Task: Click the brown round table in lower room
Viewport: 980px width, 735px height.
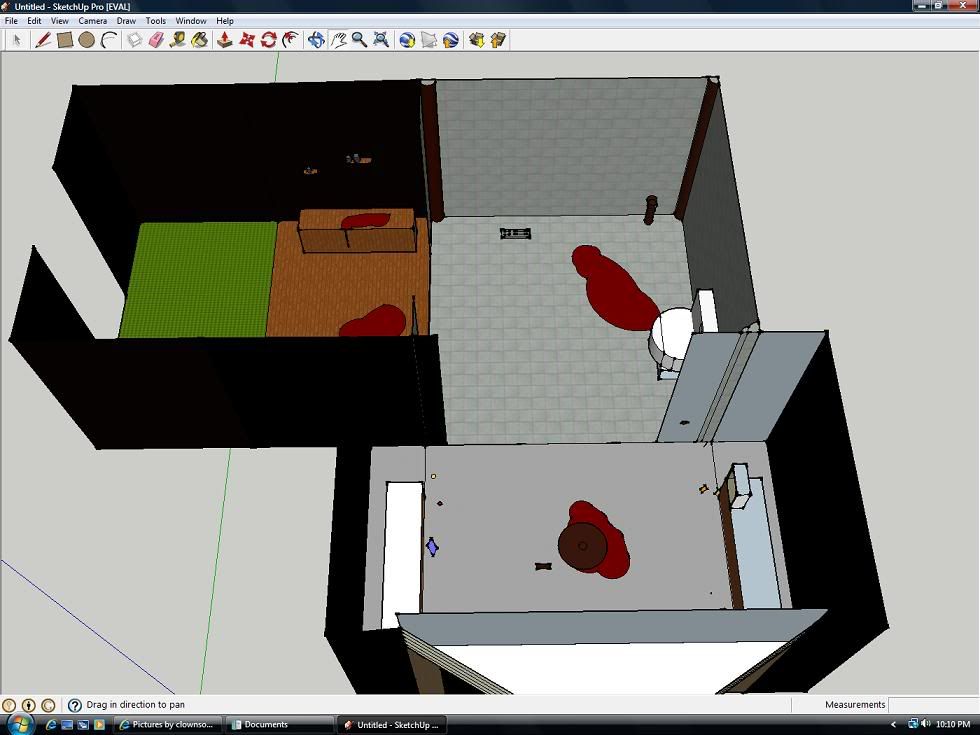Action: pyautogui.click(x=582, y=546)
